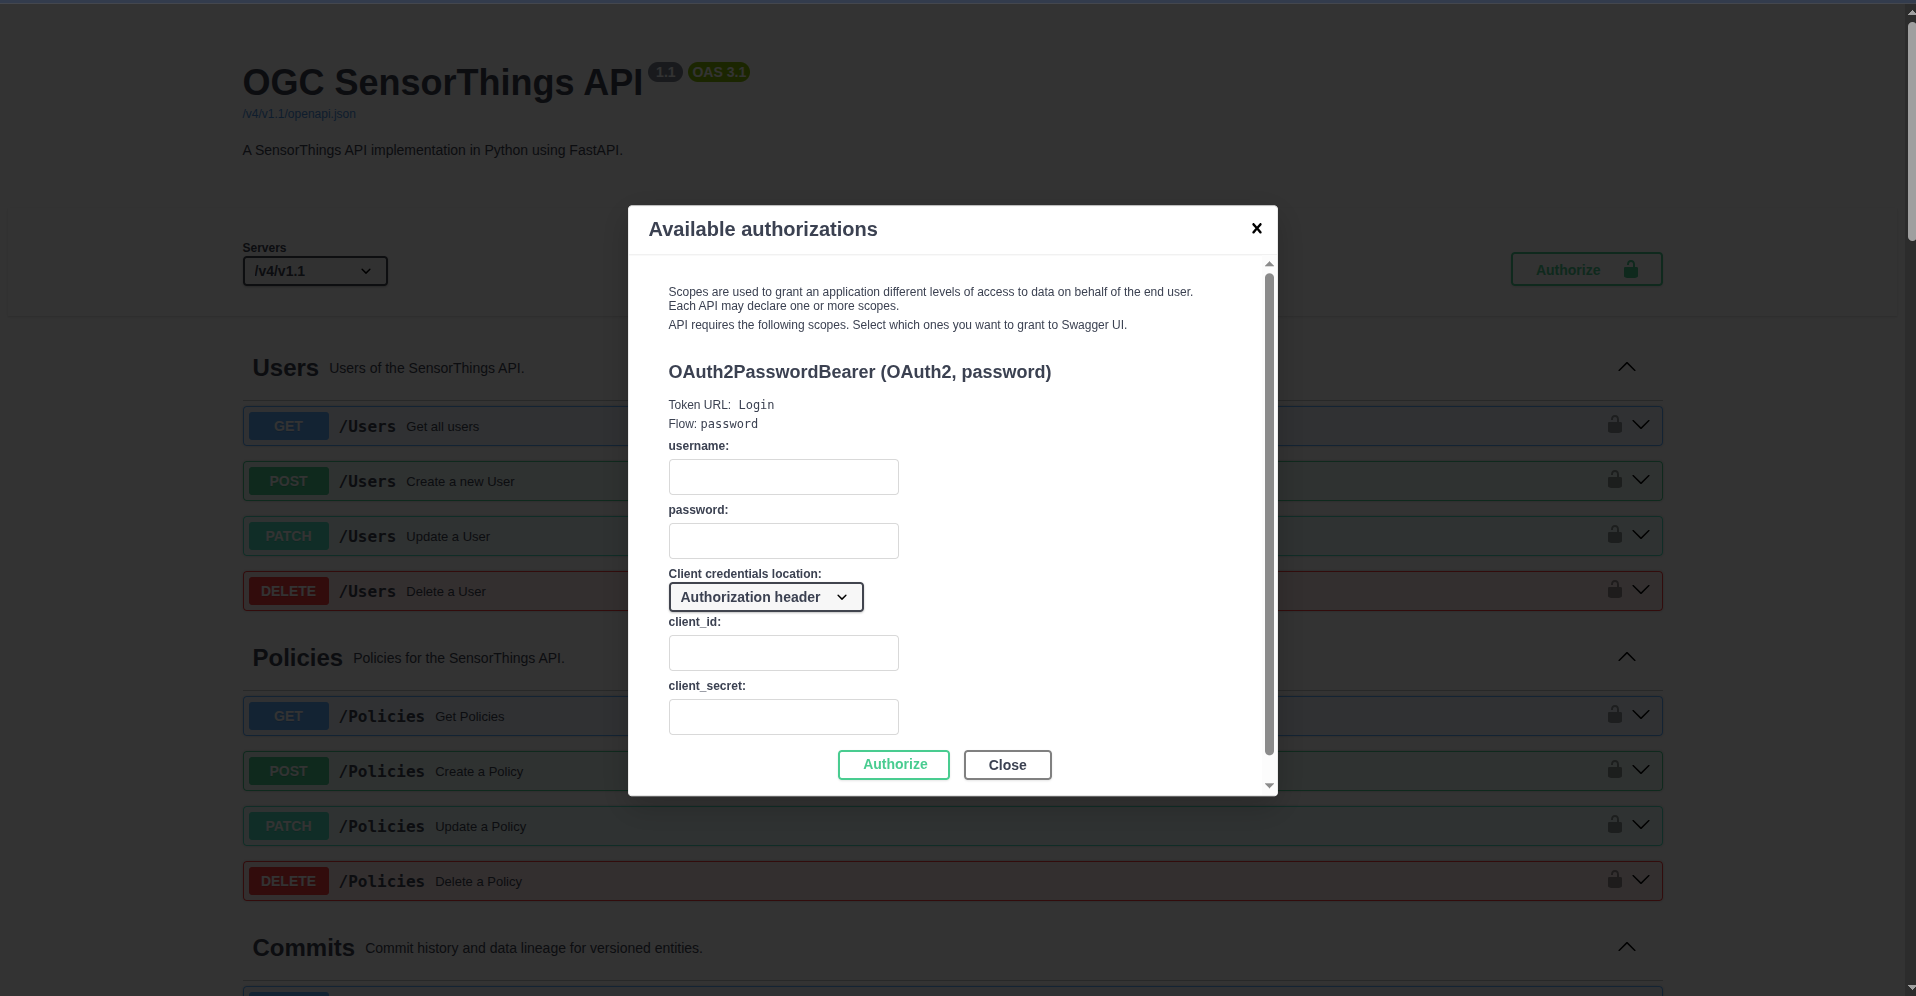The height and width of the screenshot is (996, 1916).
Task: Focus the client_secret input field
Action: (783, 717)
